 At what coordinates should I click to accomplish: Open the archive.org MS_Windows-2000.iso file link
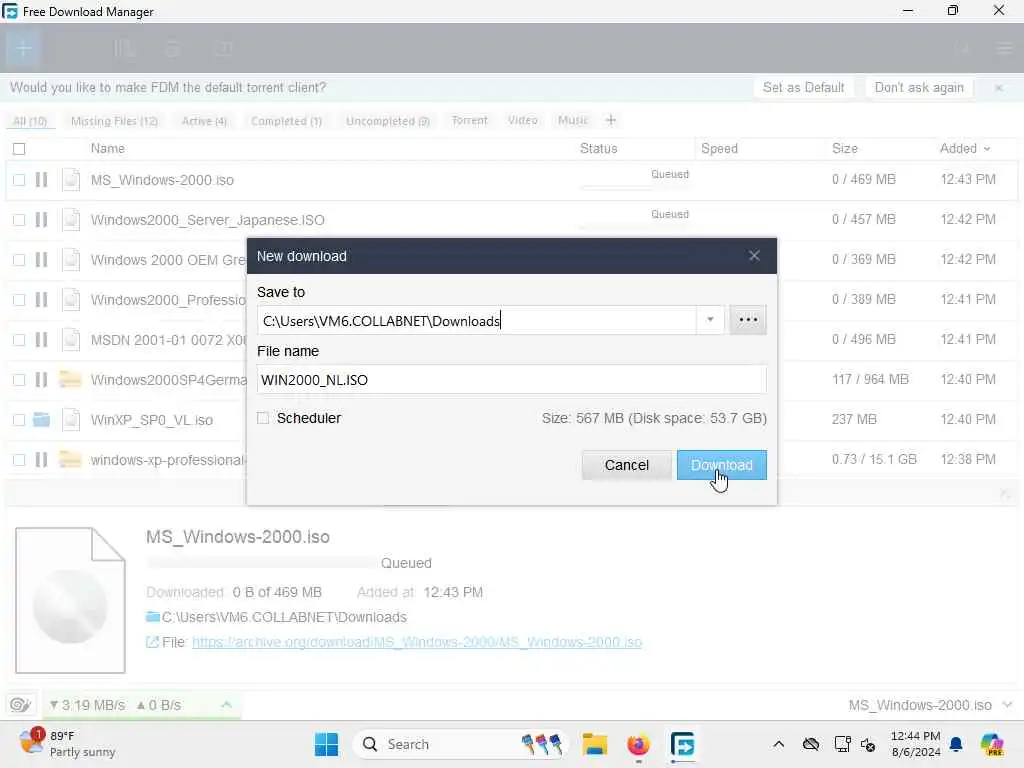tap(417, 642)
